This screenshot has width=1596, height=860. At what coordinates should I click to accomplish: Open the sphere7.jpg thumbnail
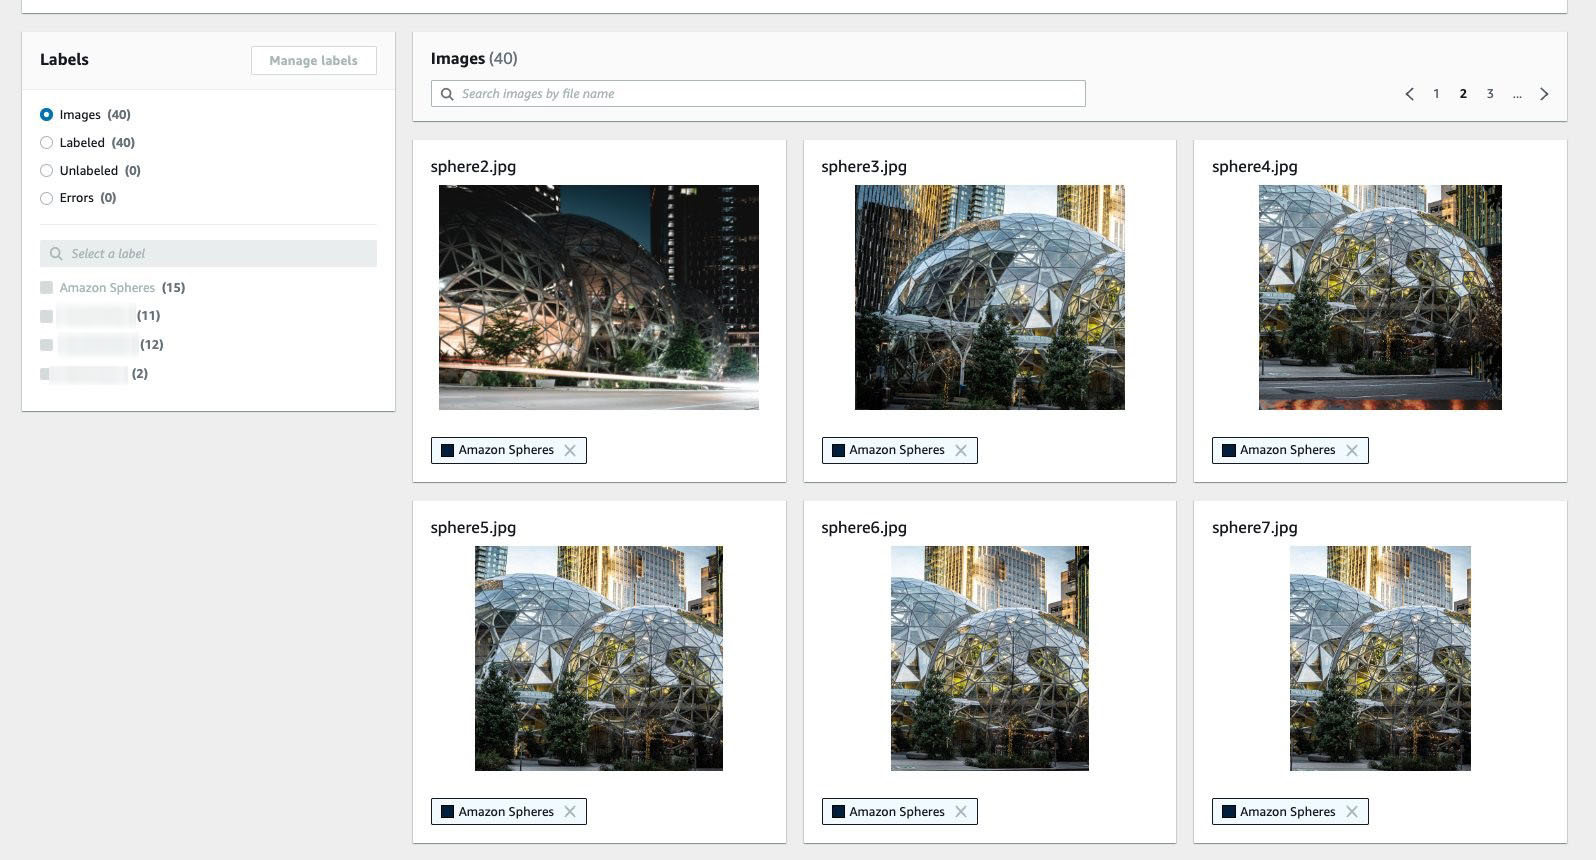click(1380, 658)
